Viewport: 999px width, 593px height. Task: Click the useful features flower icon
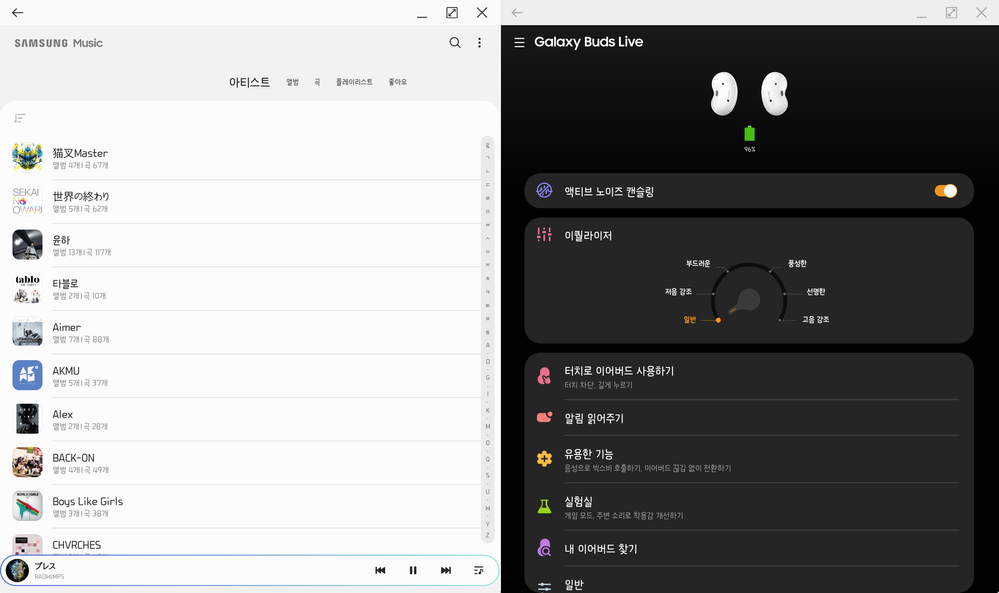[x=544, y=458]
